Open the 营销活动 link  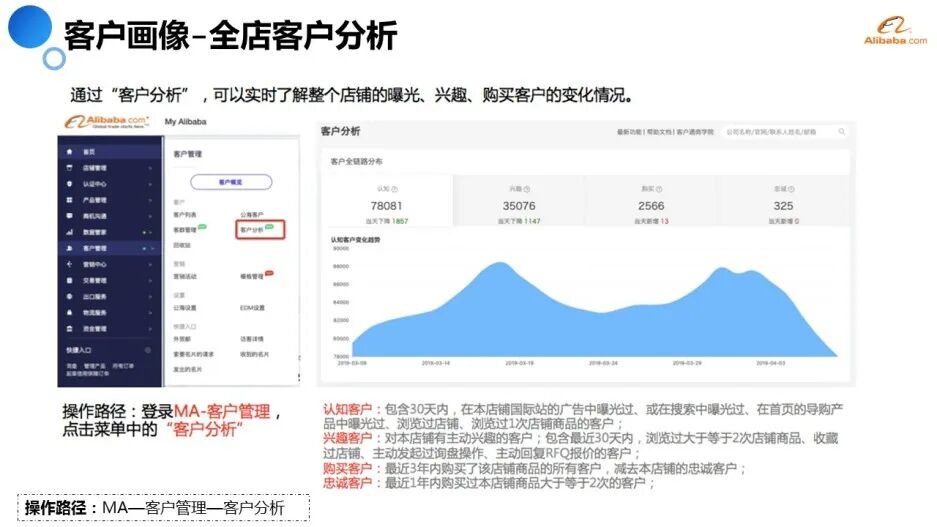point(185,277)
